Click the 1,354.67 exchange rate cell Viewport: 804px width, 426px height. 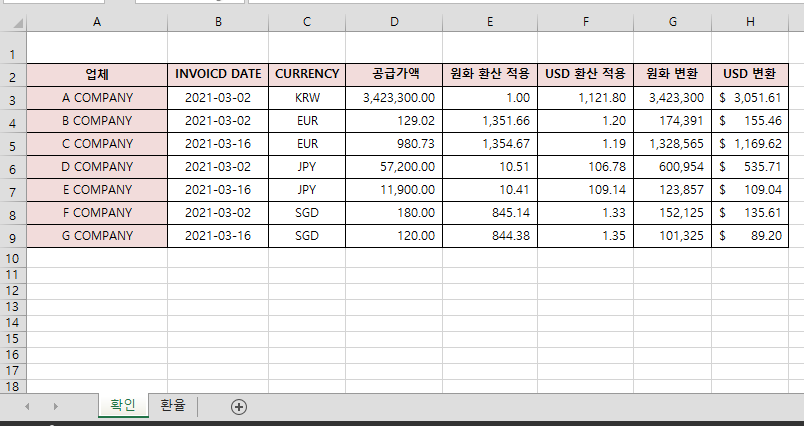click(x=490, y=144)
